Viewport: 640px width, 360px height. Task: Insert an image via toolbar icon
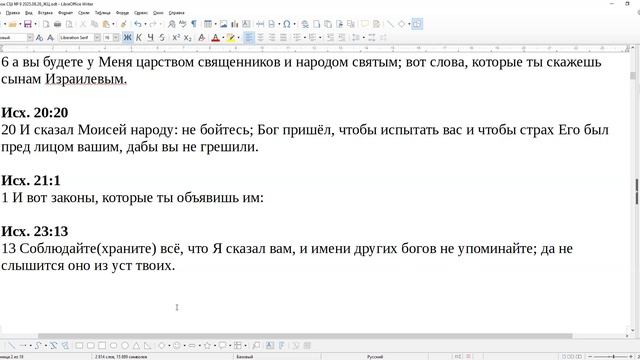(x=223, y=24)
